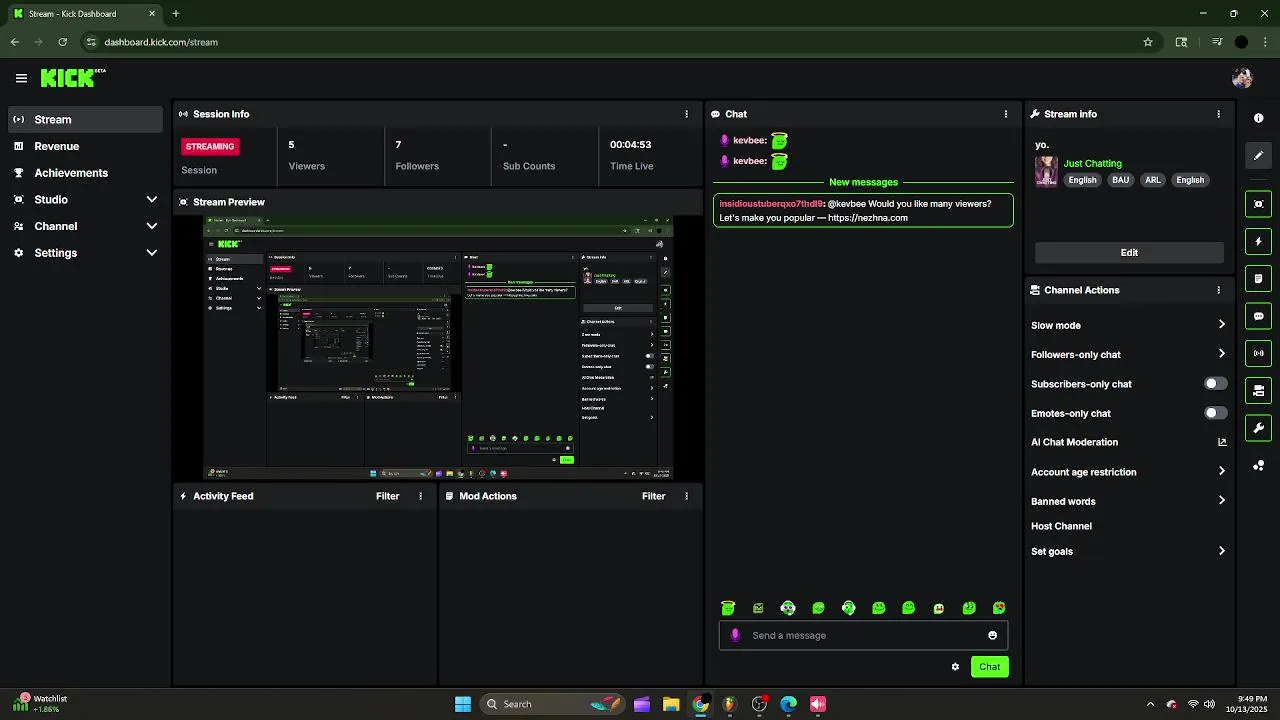The image size is (1280, 720).
Task: Toggle the stream preview widget icon
Action: [x=1258, y=204]
